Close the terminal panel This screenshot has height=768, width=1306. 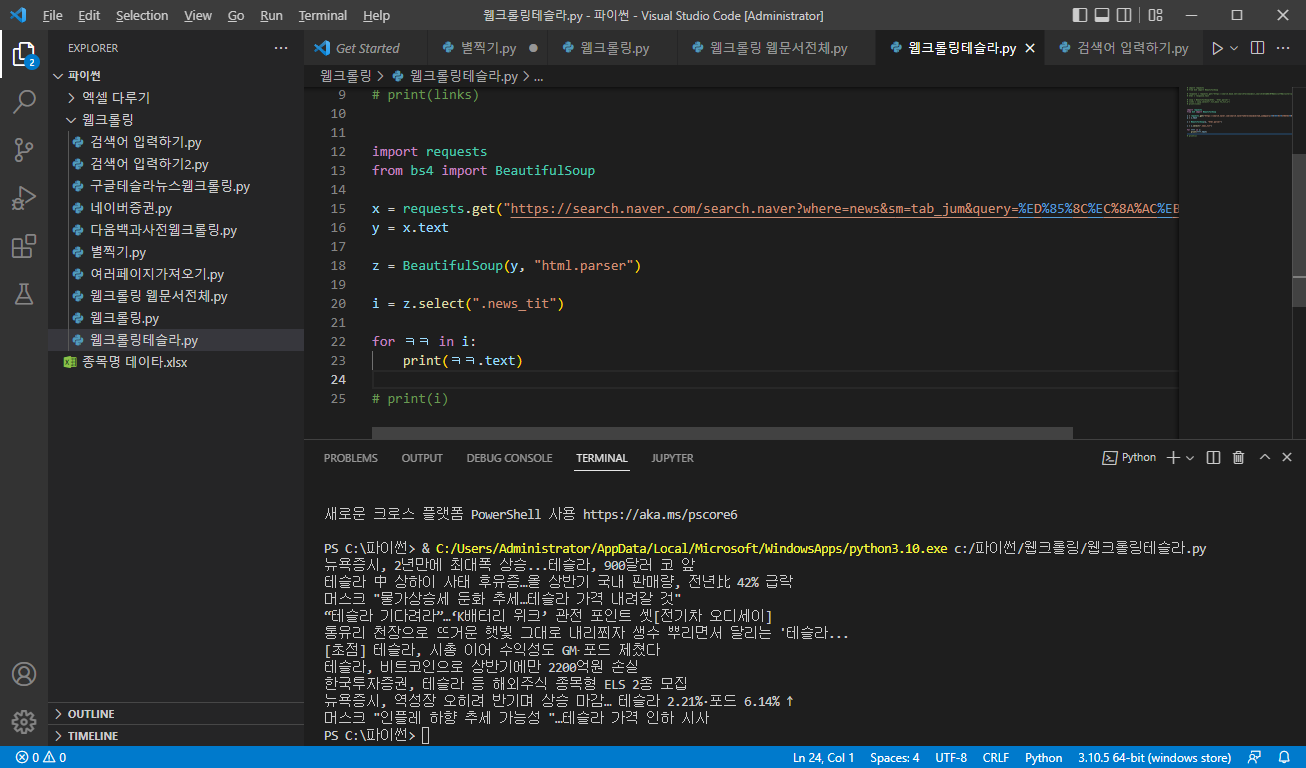[x=1288, y=457]
